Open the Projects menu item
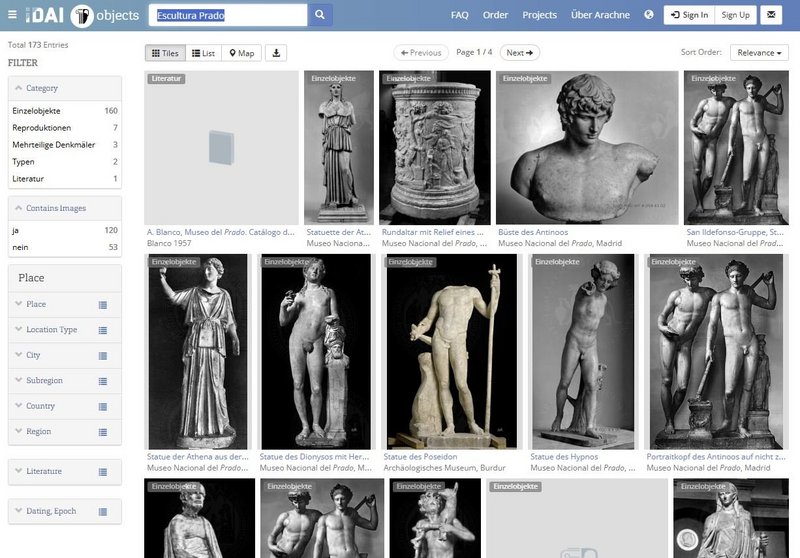The width and height of the screenshot is (800, 558). 539,15
